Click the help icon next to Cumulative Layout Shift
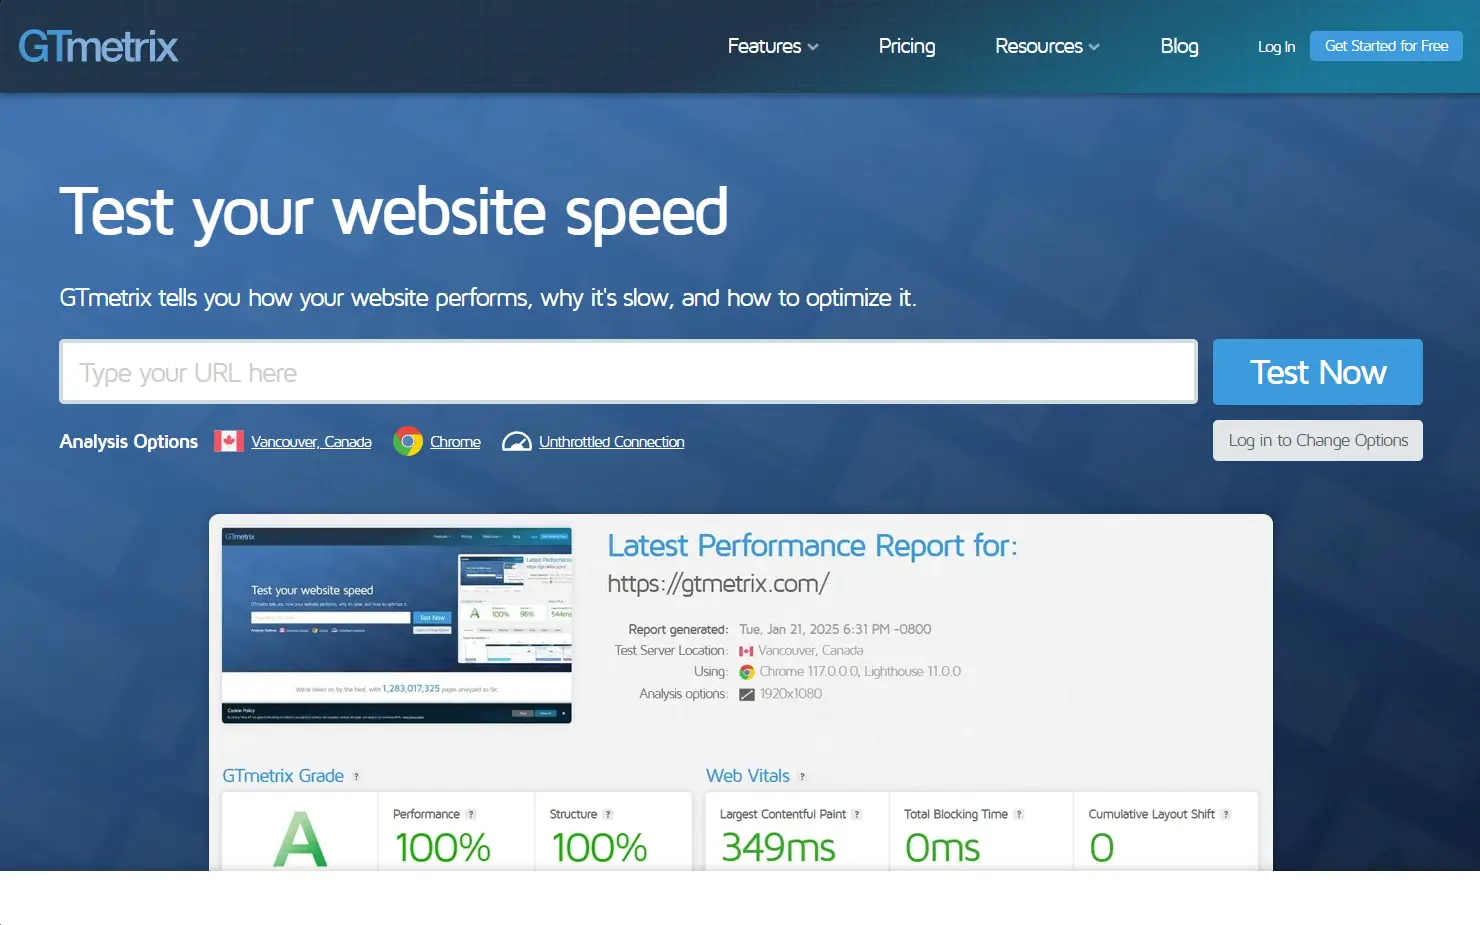This screenshot has height=925, width=1480. (1226, 814)
